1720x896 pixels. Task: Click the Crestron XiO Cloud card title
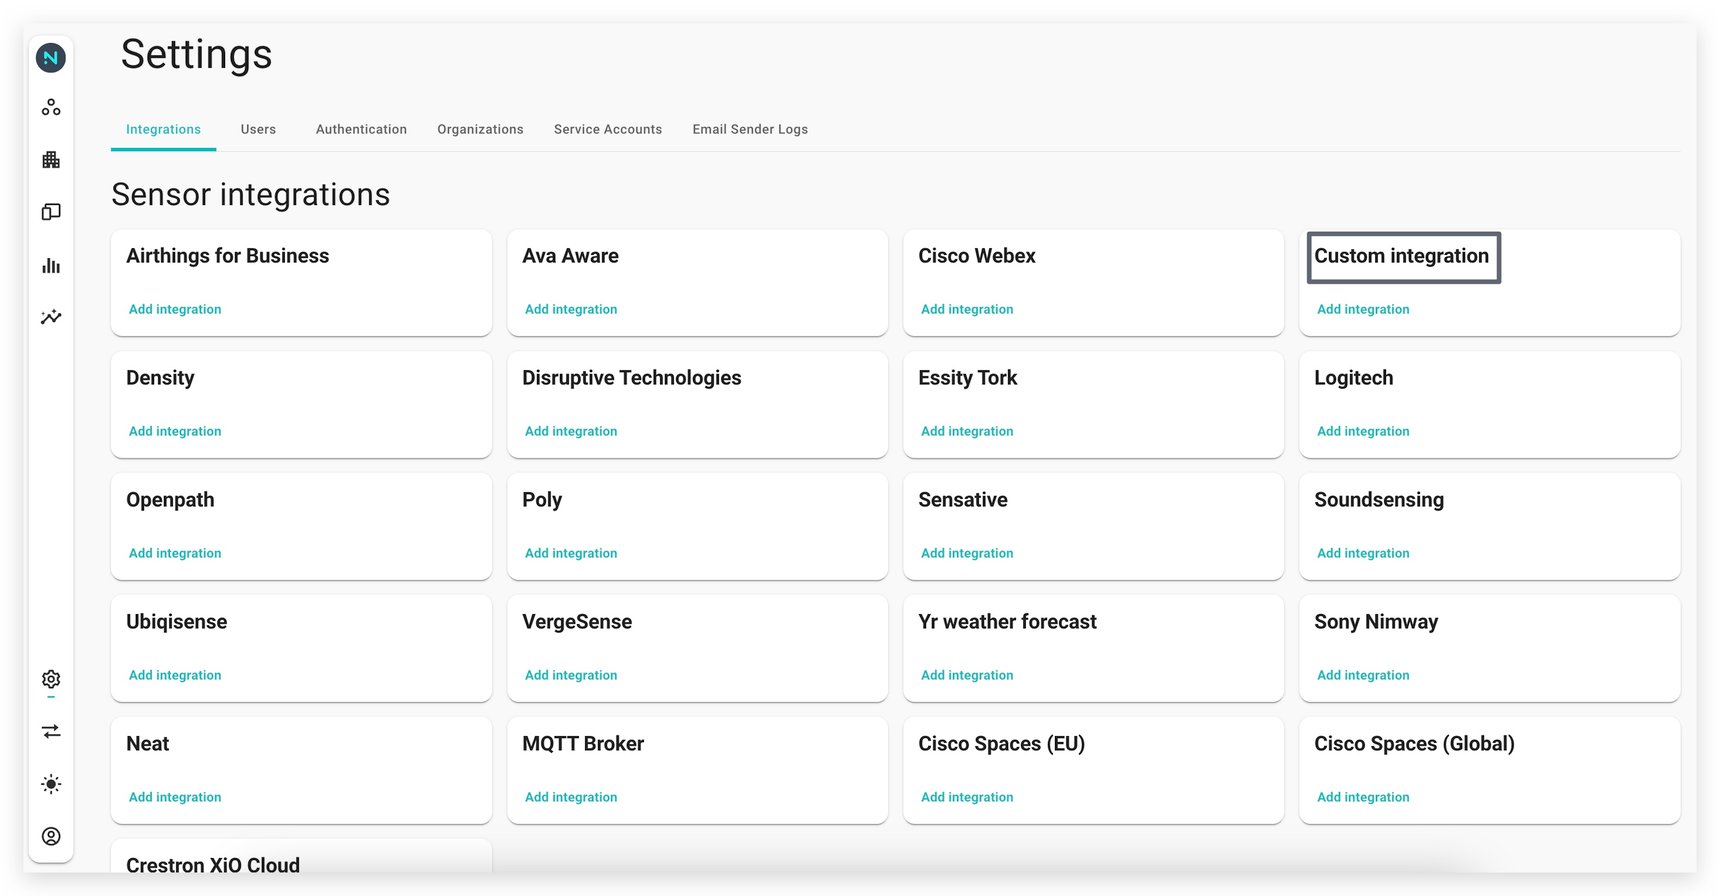pos(213,865)
